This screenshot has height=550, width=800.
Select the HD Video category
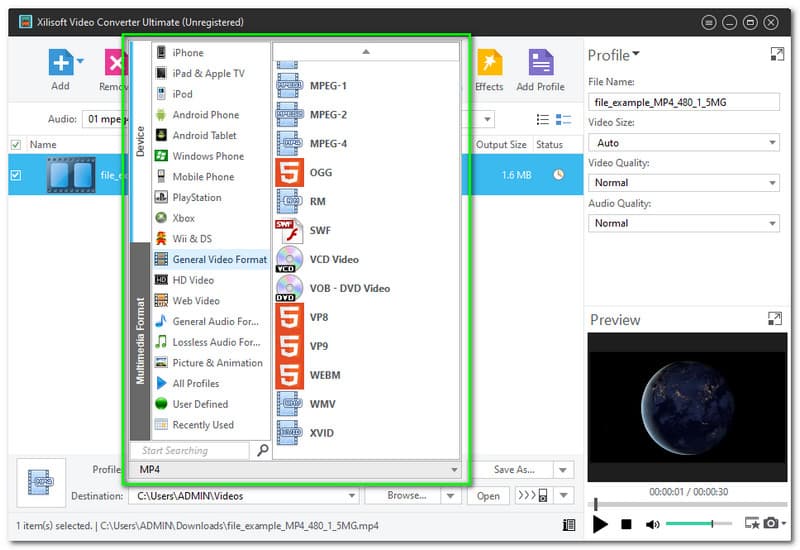193,280
